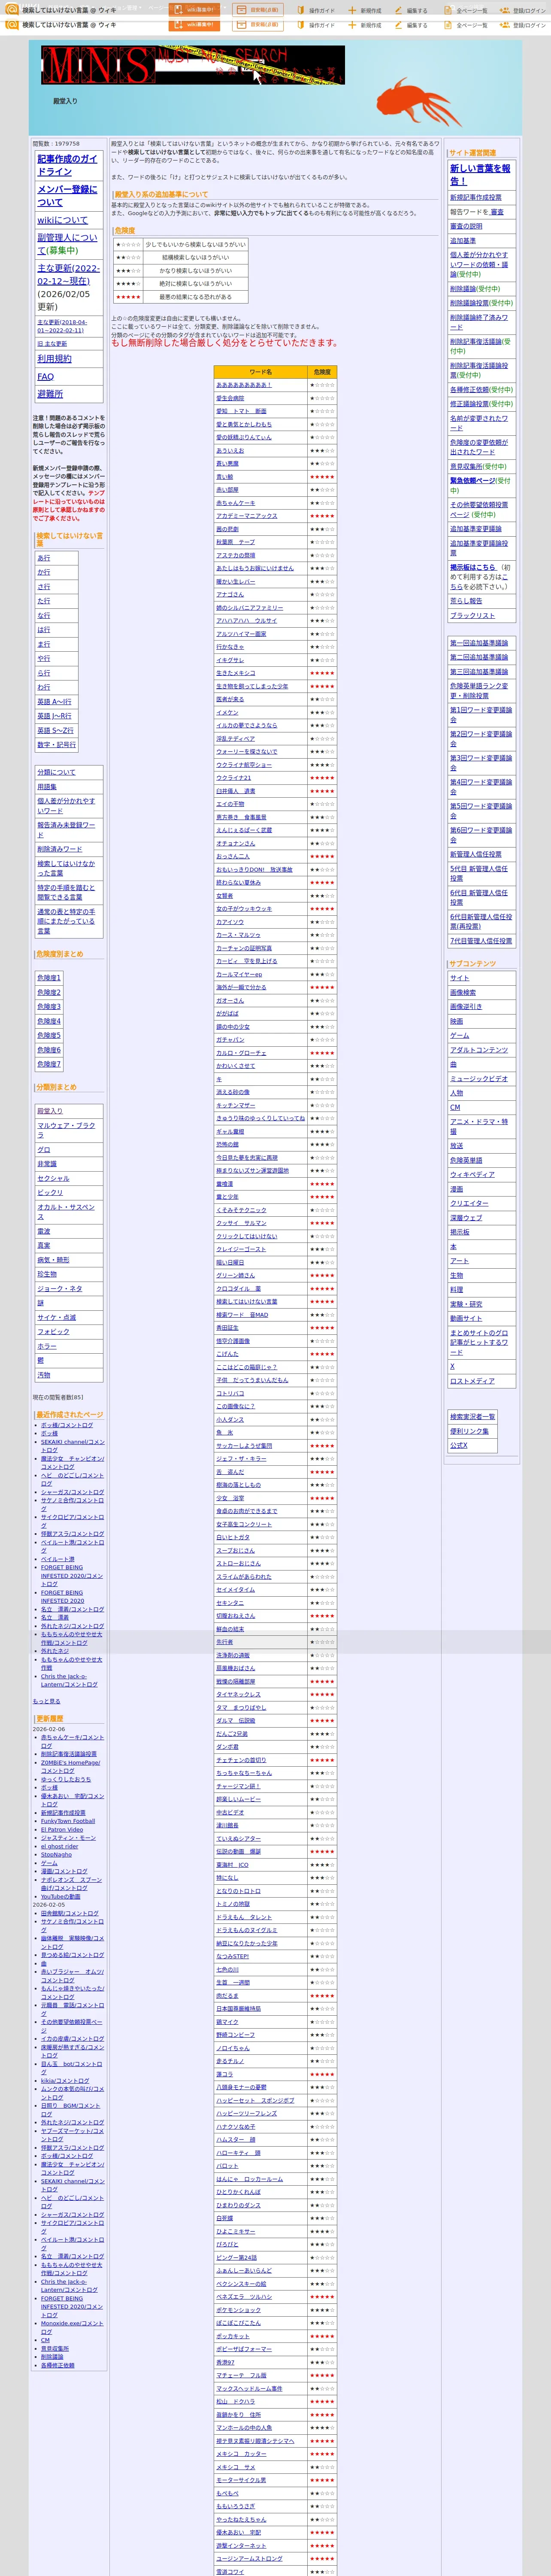The height and width of the screenshot is (2576, 551).
Task: Open the オカルト・サスペンス category link
Action: [x=66, y=1212]
